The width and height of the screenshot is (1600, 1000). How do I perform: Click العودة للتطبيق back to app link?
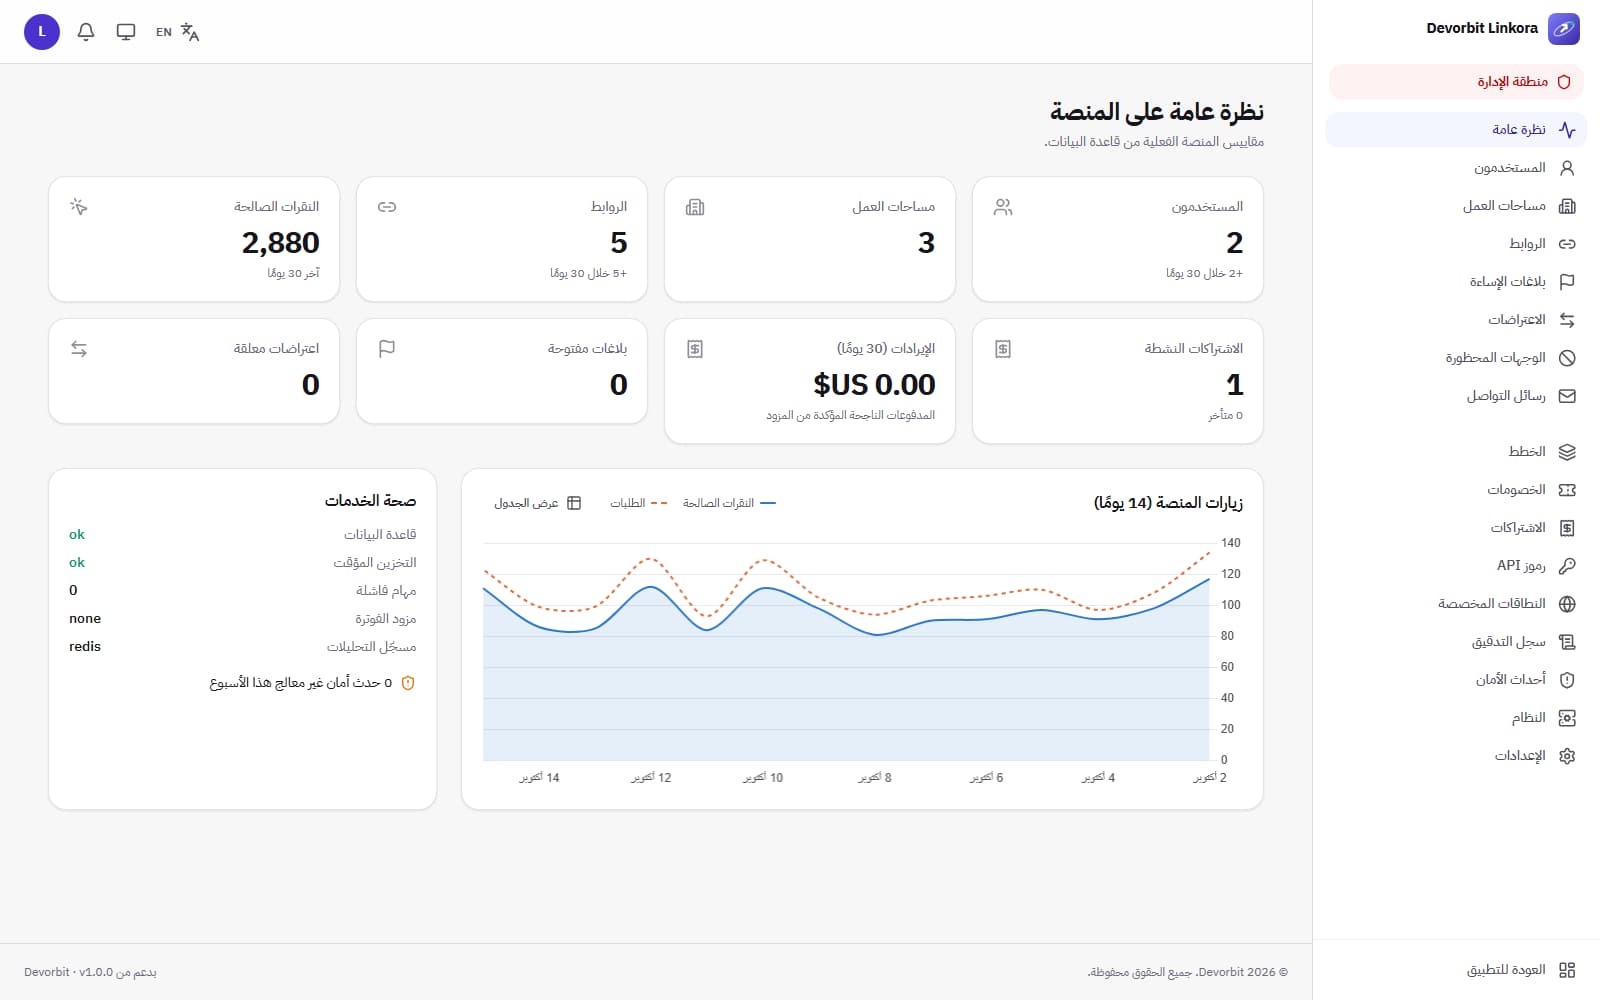(x=1456, y=970)
